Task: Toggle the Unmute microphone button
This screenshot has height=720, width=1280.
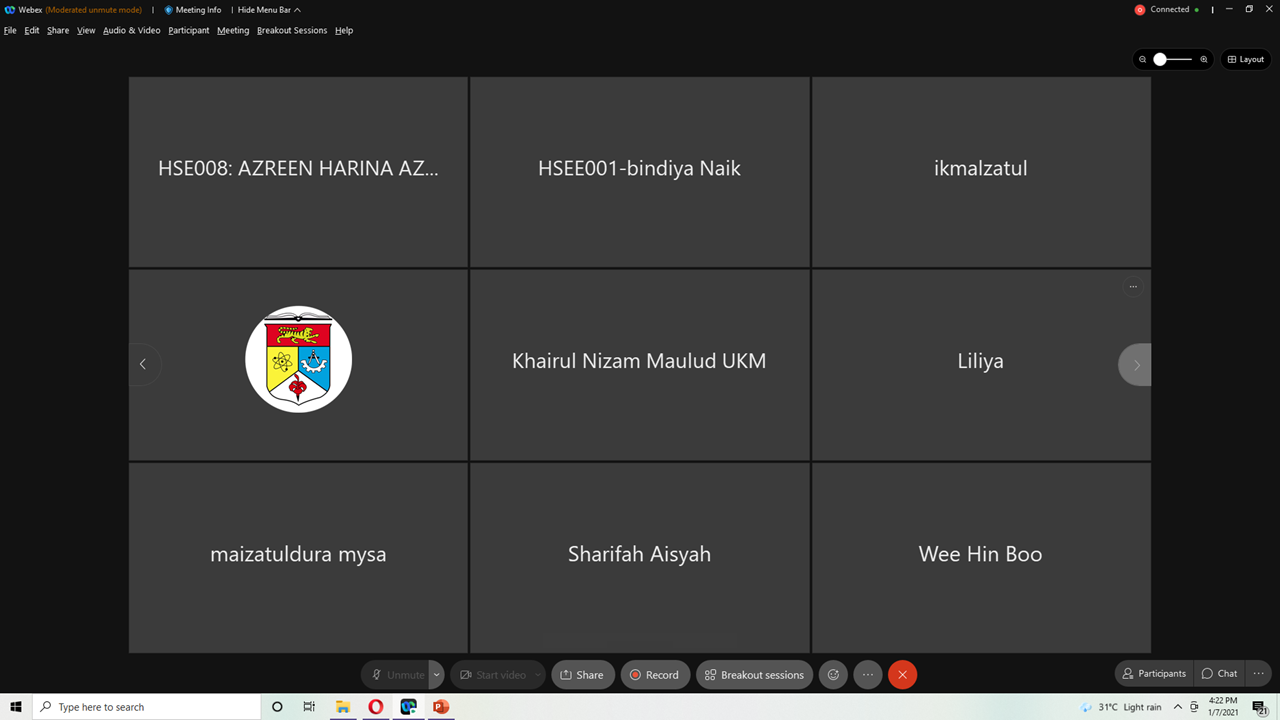Action: click(x=396, y=675)
